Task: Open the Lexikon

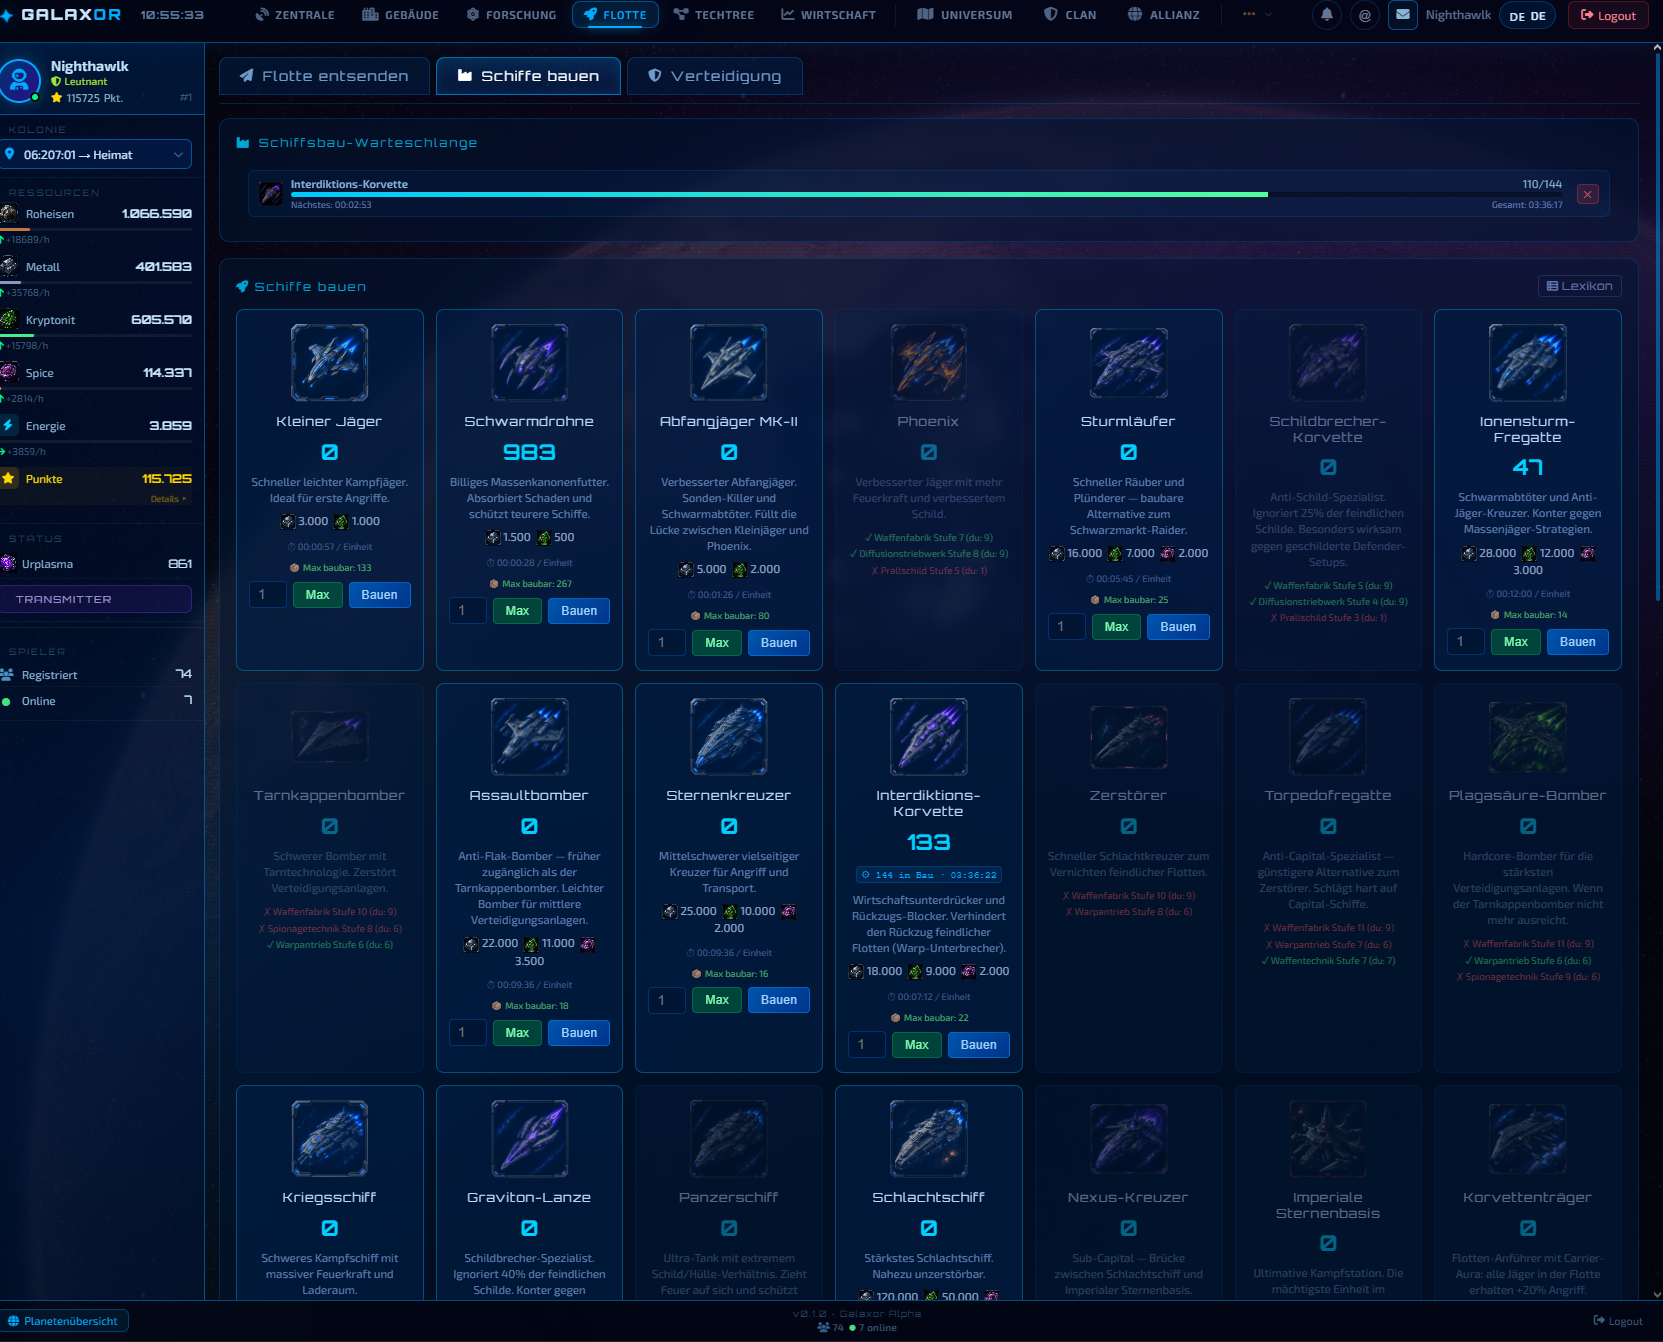Action: [x=1580, y=286]
